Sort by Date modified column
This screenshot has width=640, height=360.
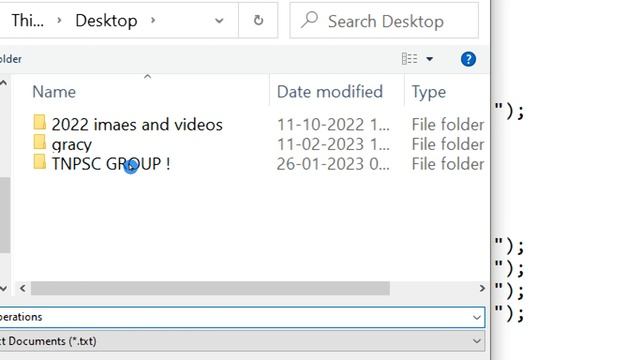(x=330, y=92)
